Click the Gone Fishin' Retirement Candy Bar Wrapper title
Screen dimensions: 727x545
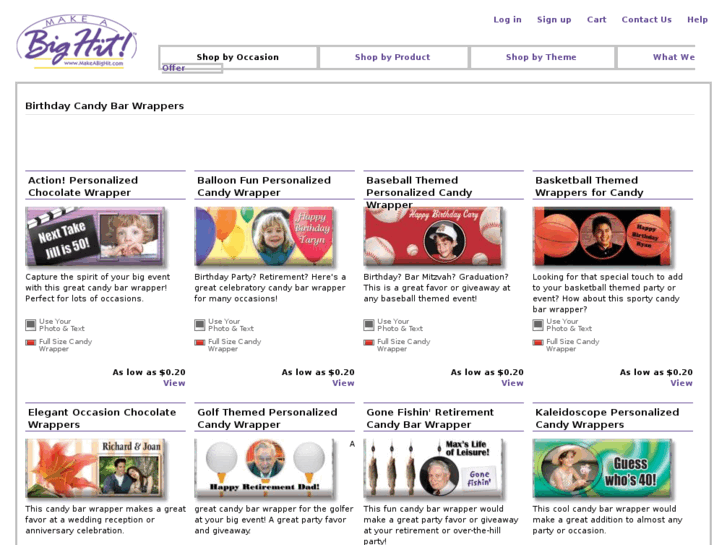430,418
